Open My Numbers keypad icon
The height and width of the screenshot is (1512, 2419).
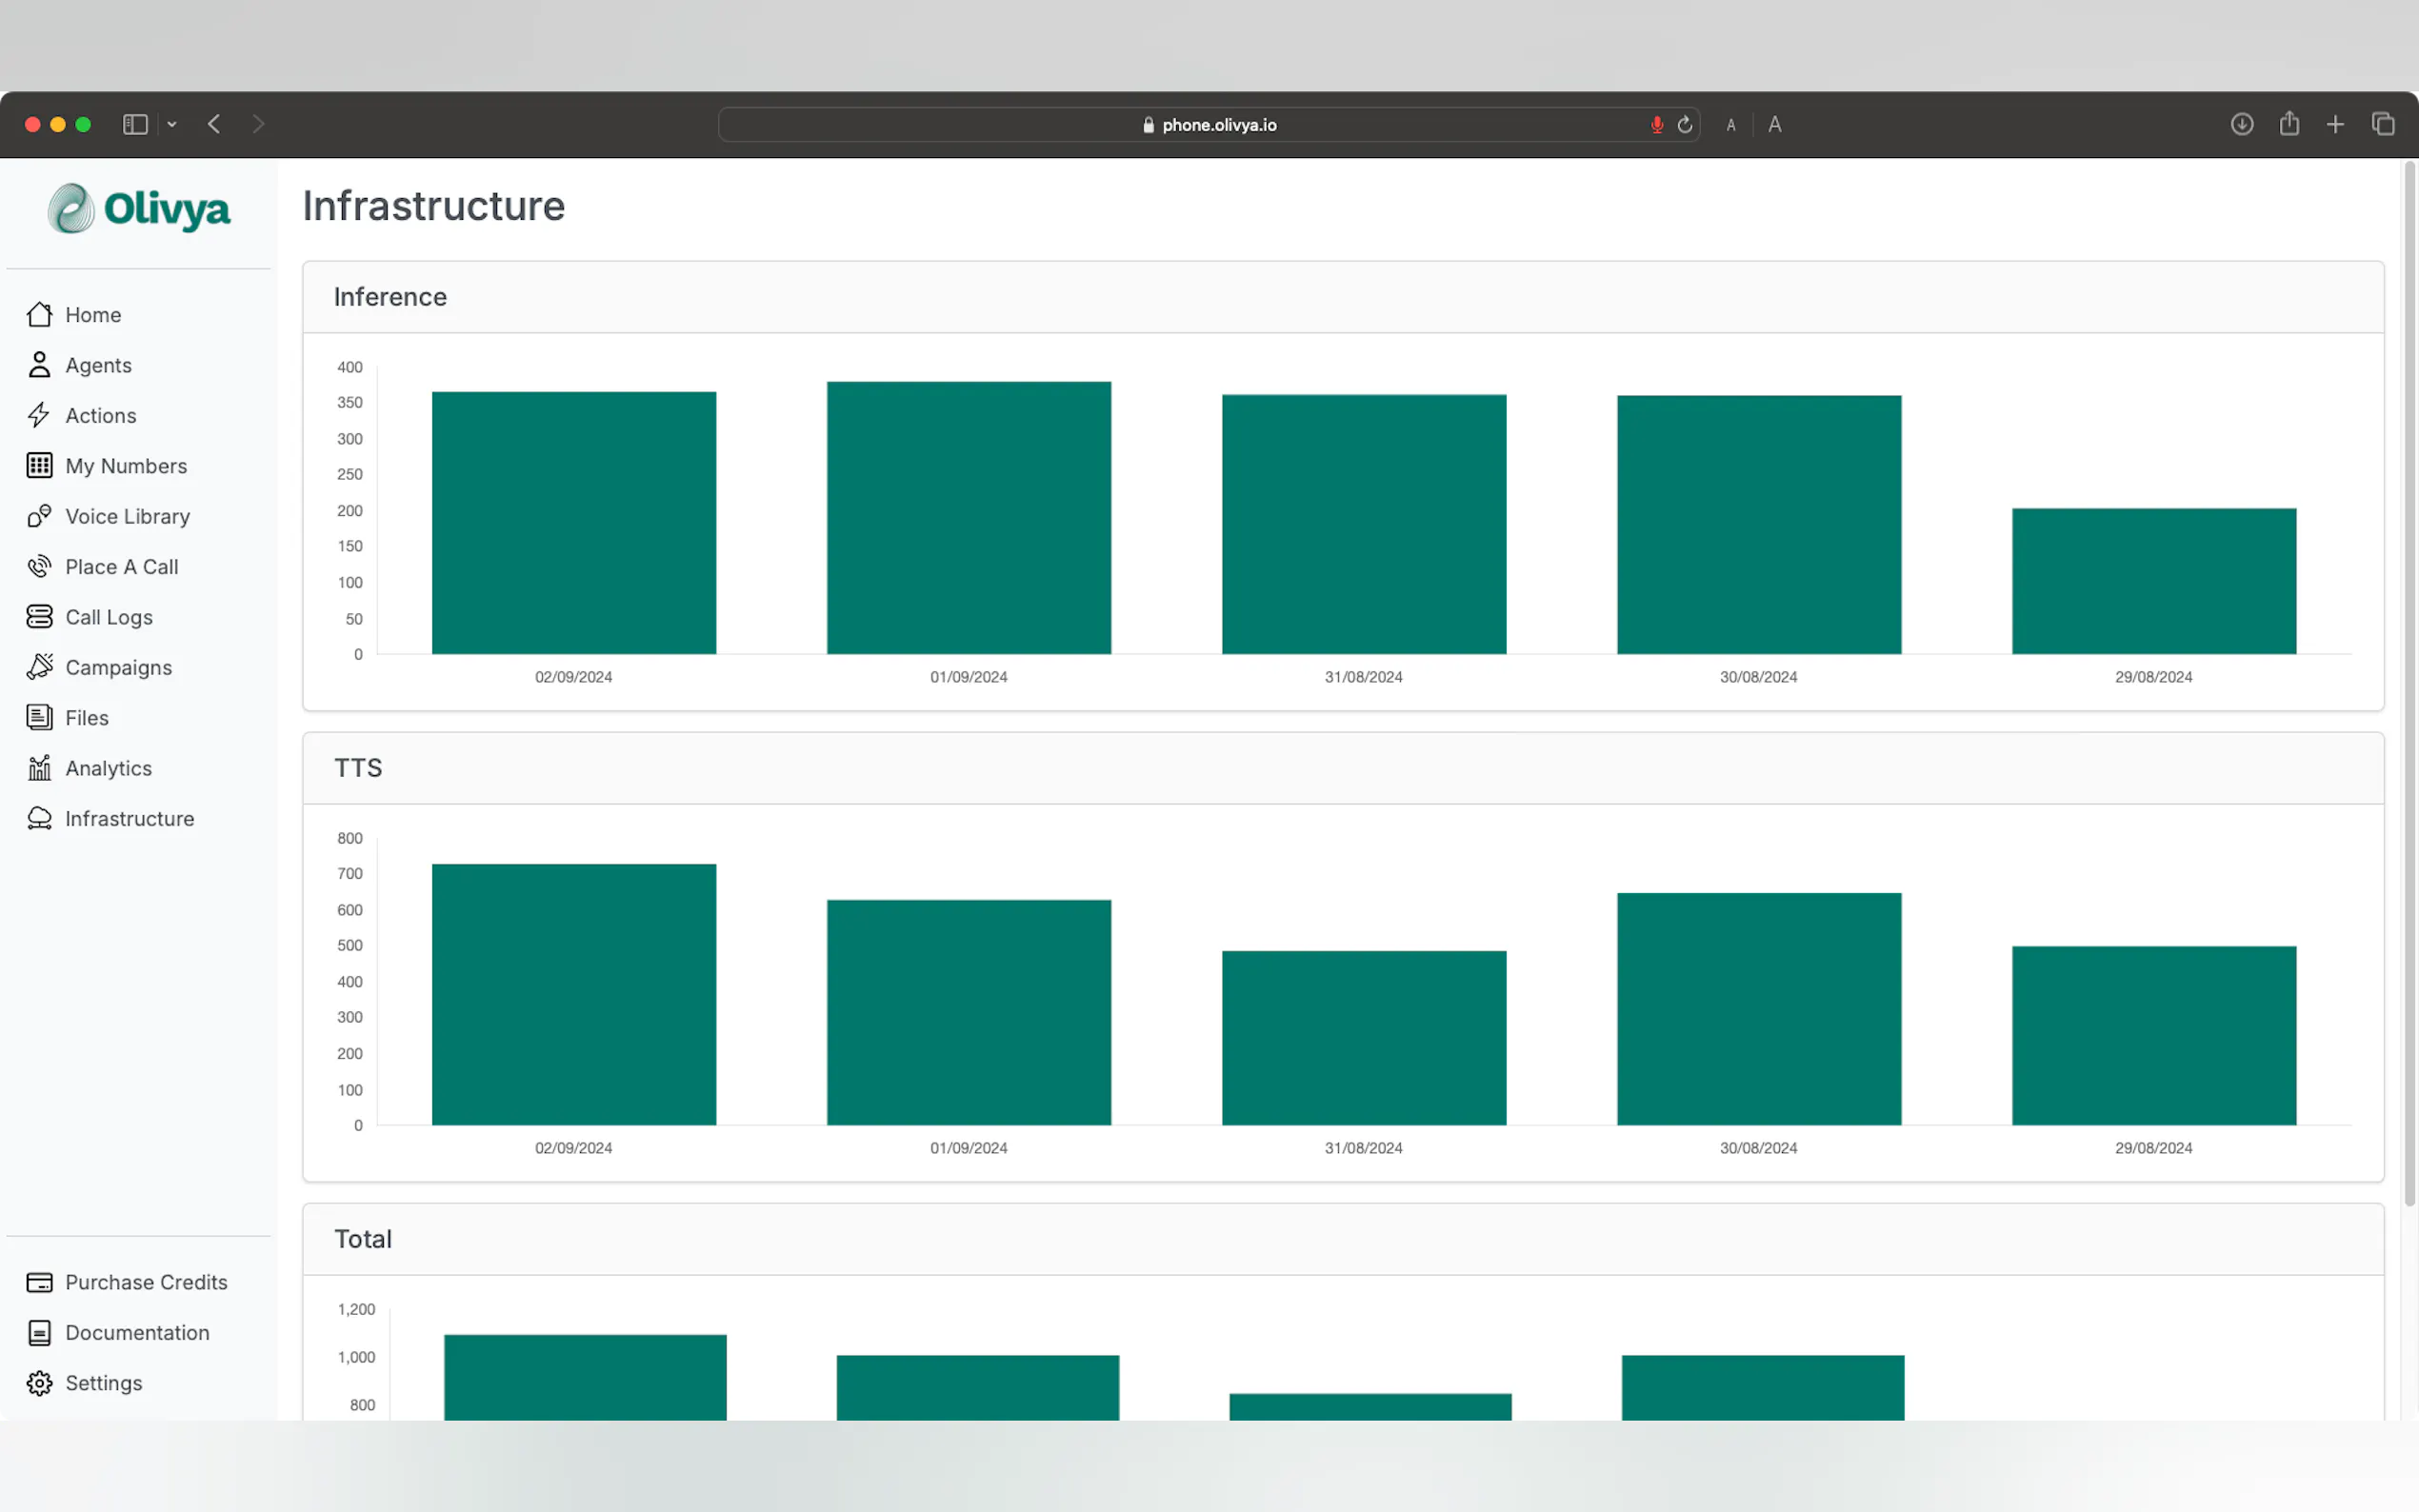click(39, 466)
